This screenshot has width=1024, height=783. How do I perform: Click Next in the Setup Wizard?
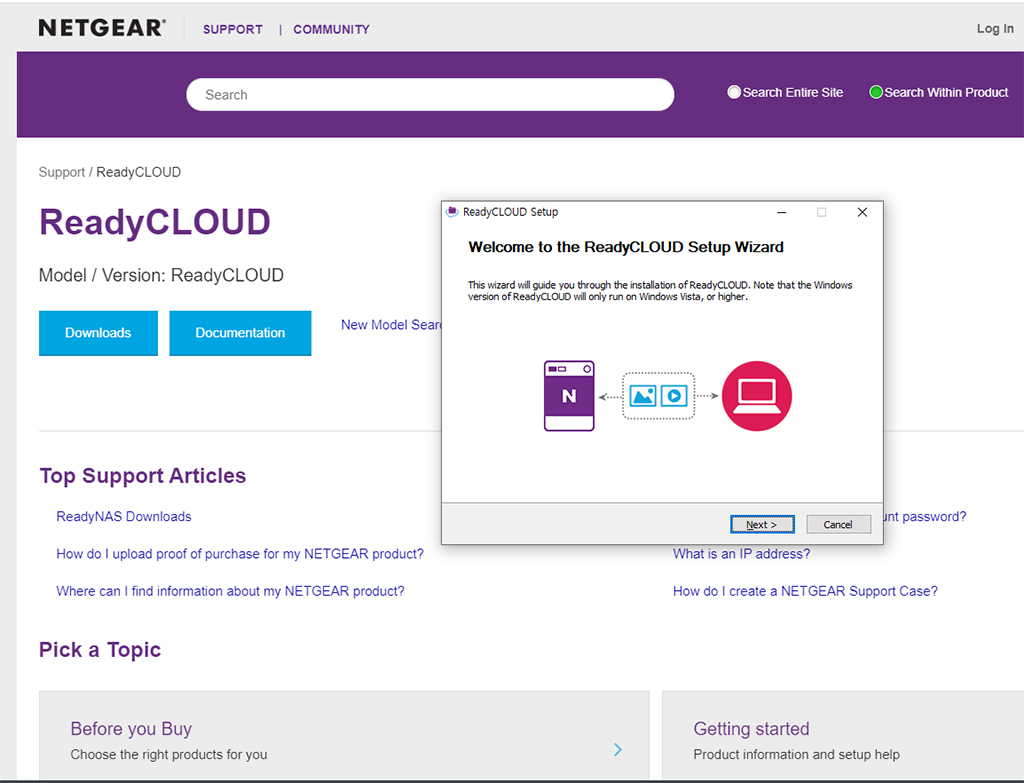(762, 524)
